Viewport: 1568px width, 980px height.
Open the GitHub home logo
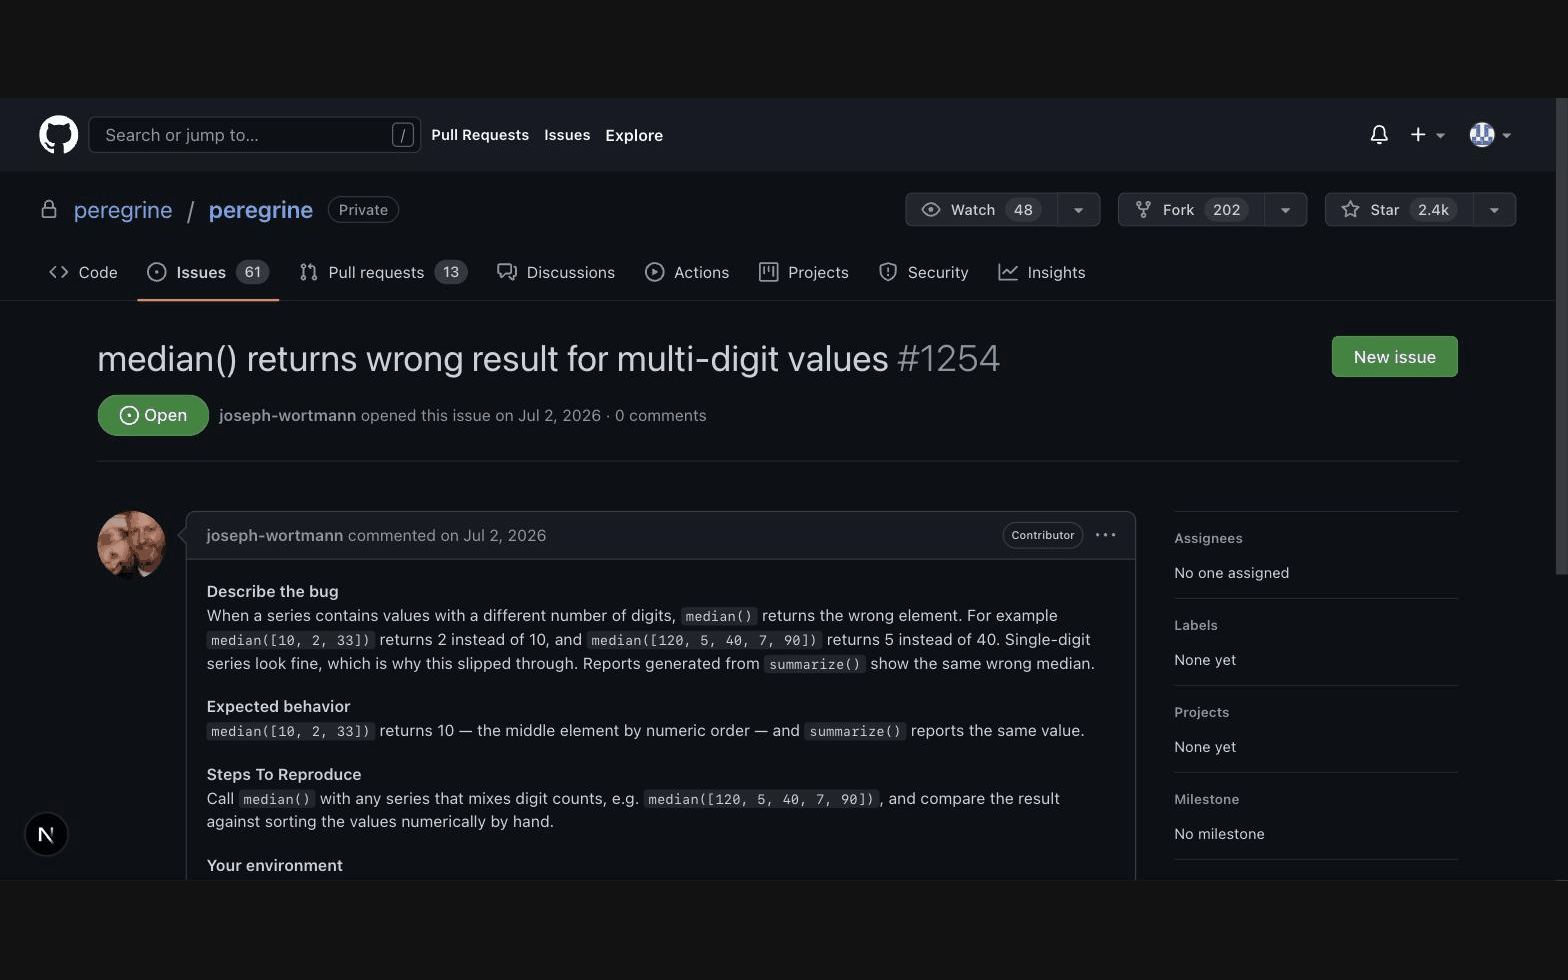[x=58, y=135]
